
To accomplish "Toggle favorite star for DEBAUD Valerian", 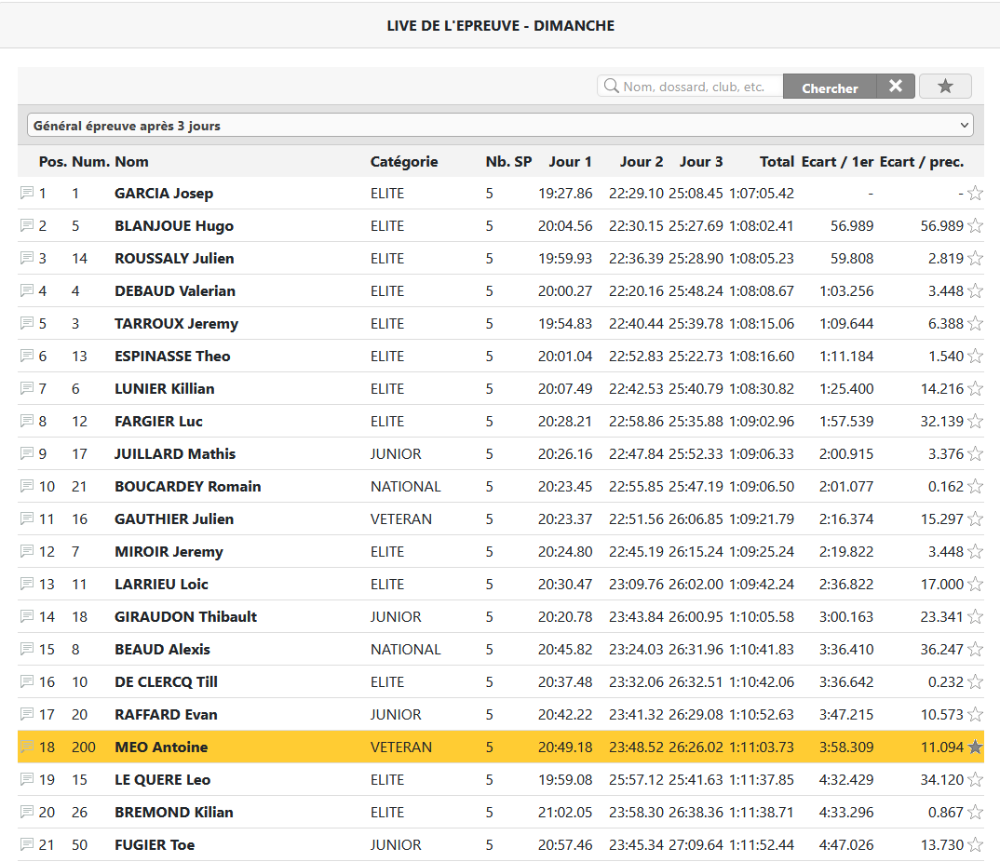I will click(975, 290).
